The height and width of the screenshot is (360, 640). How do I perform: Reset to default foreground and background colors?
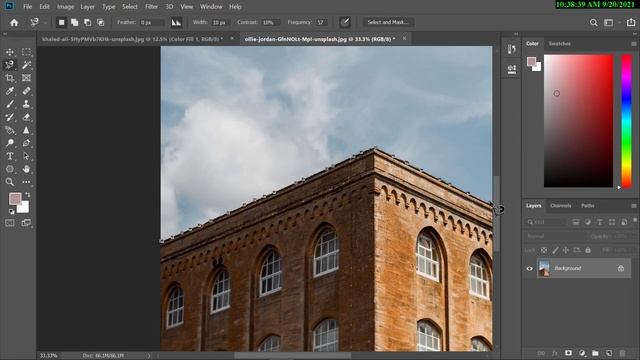pos(11,211)
